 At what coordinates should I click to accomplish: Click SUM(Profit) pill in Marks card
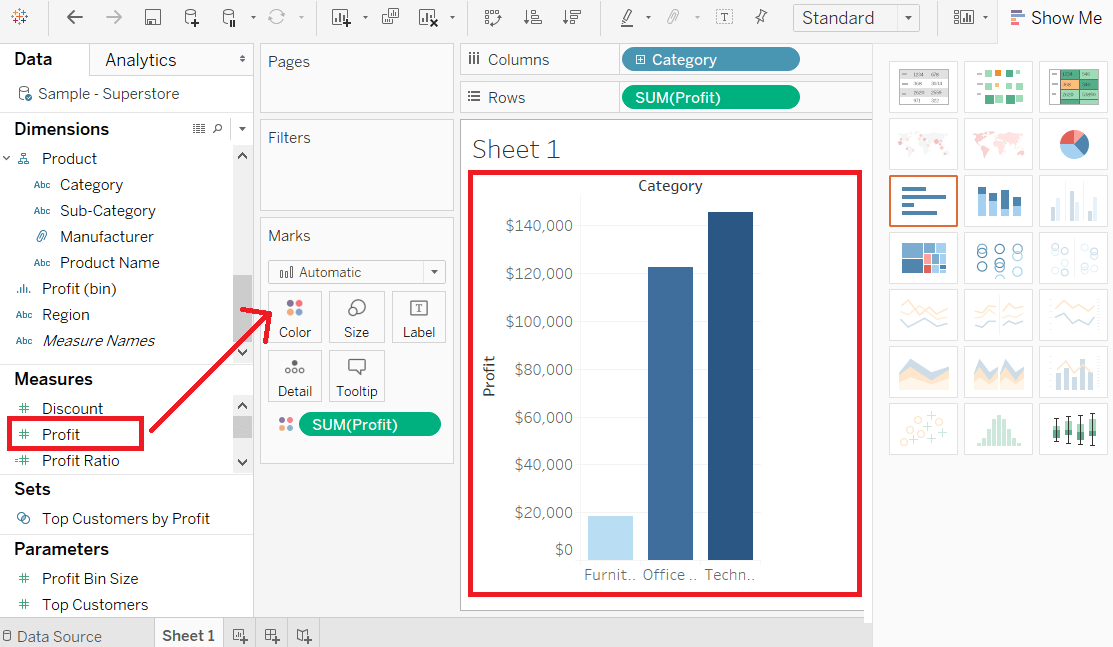pyautogui.click(x=370, y=424)
